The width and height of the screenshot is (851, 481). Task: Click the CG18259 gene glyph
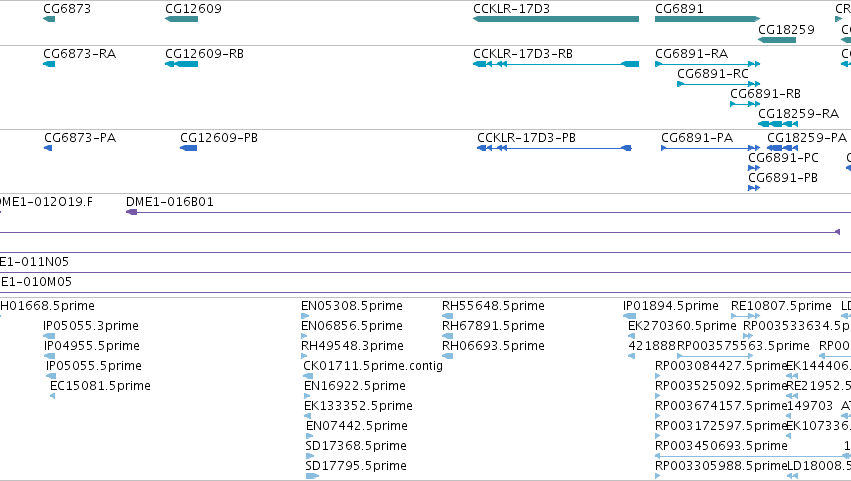pos(777,40)
